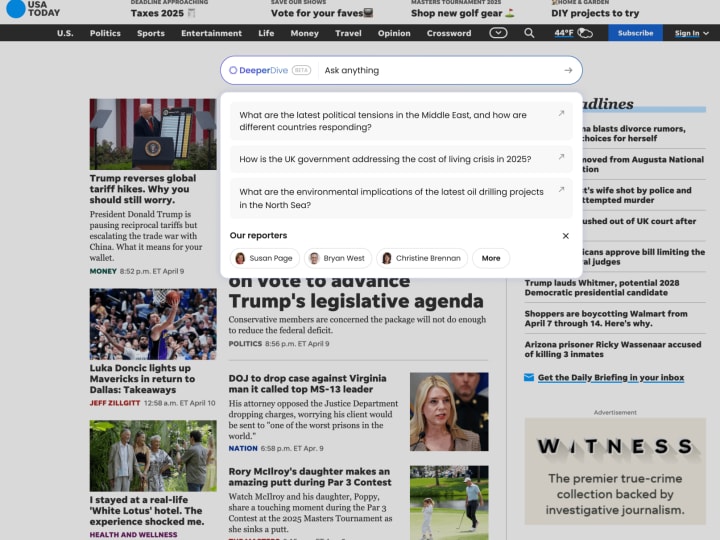720x540 pixels.
Task: Open the Sports nav section
Action: (151, 33)
